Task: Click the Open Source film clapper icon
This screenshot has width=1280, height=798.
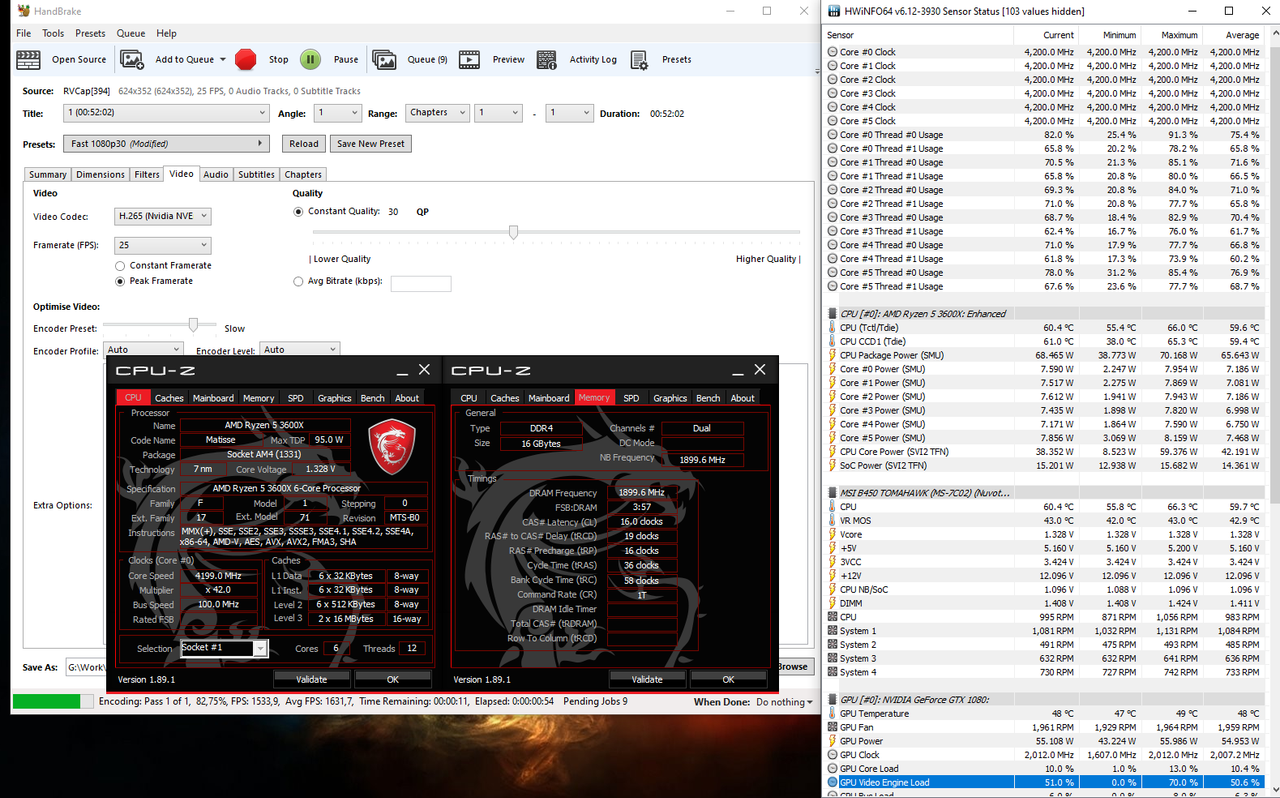Action: tap(29, 59)
